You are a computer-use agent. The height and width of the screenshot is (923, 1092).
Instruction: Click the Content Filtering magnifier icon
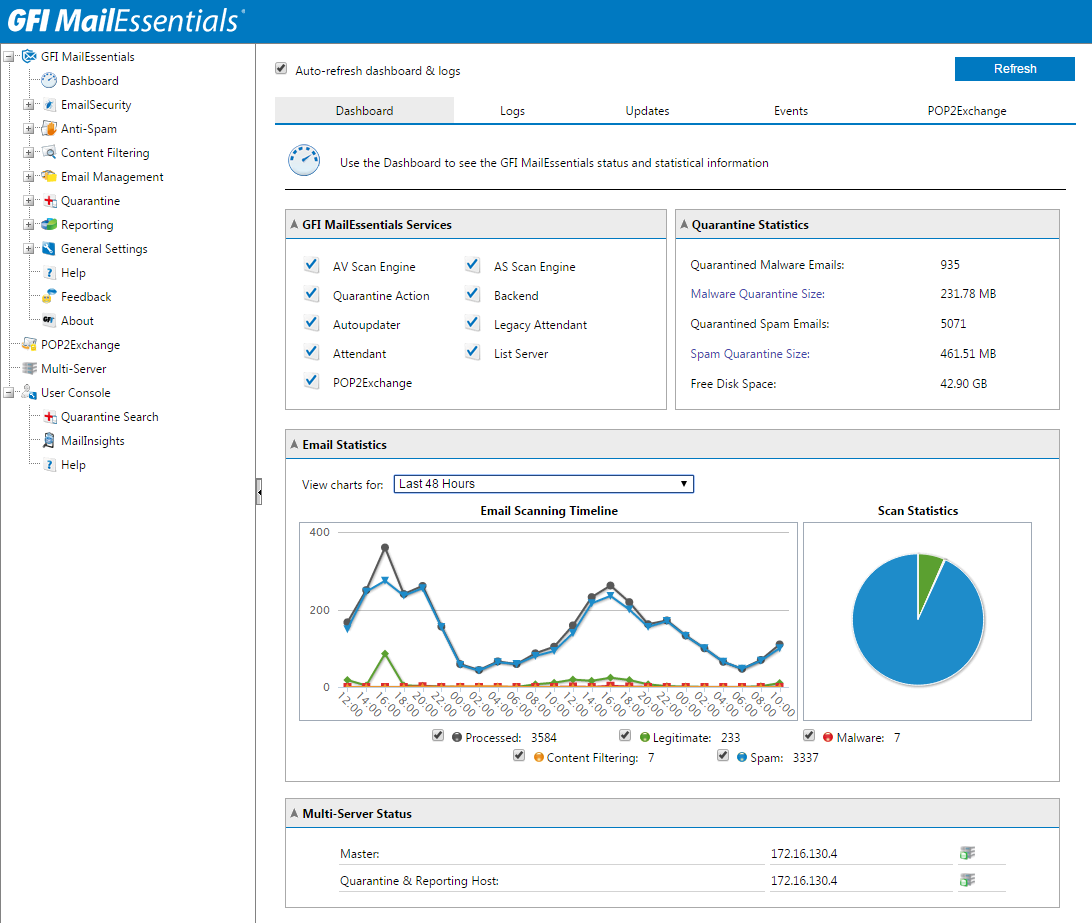pyautogui.click(x=49, y=153)
